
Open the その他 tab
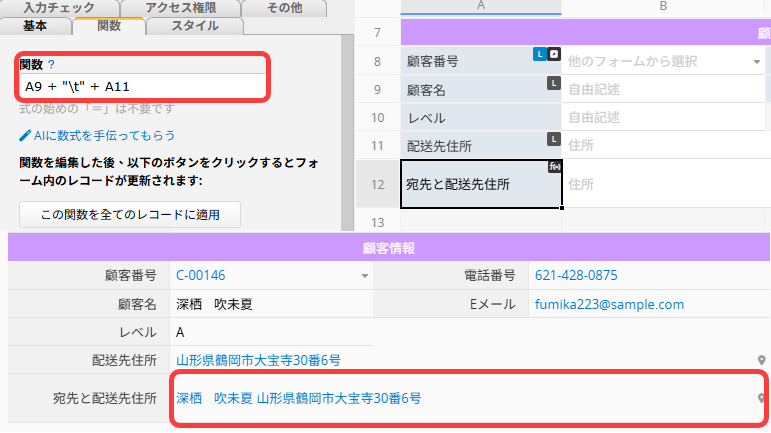[284, 8]
